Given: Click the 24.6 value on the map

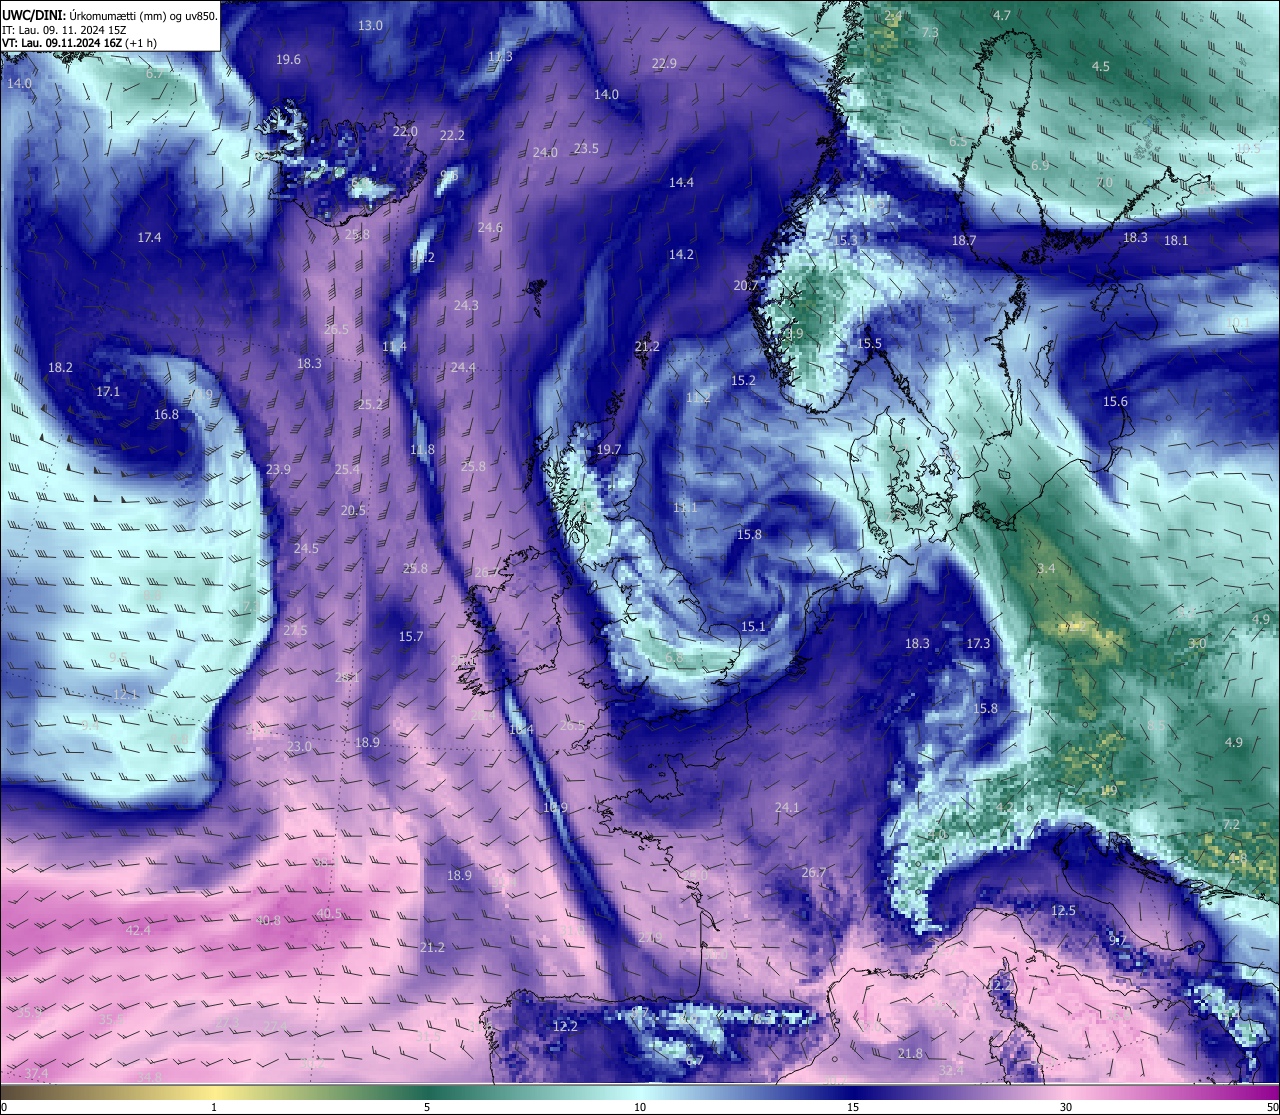Looking at the screenshot, I should click(x=490, y=227).
